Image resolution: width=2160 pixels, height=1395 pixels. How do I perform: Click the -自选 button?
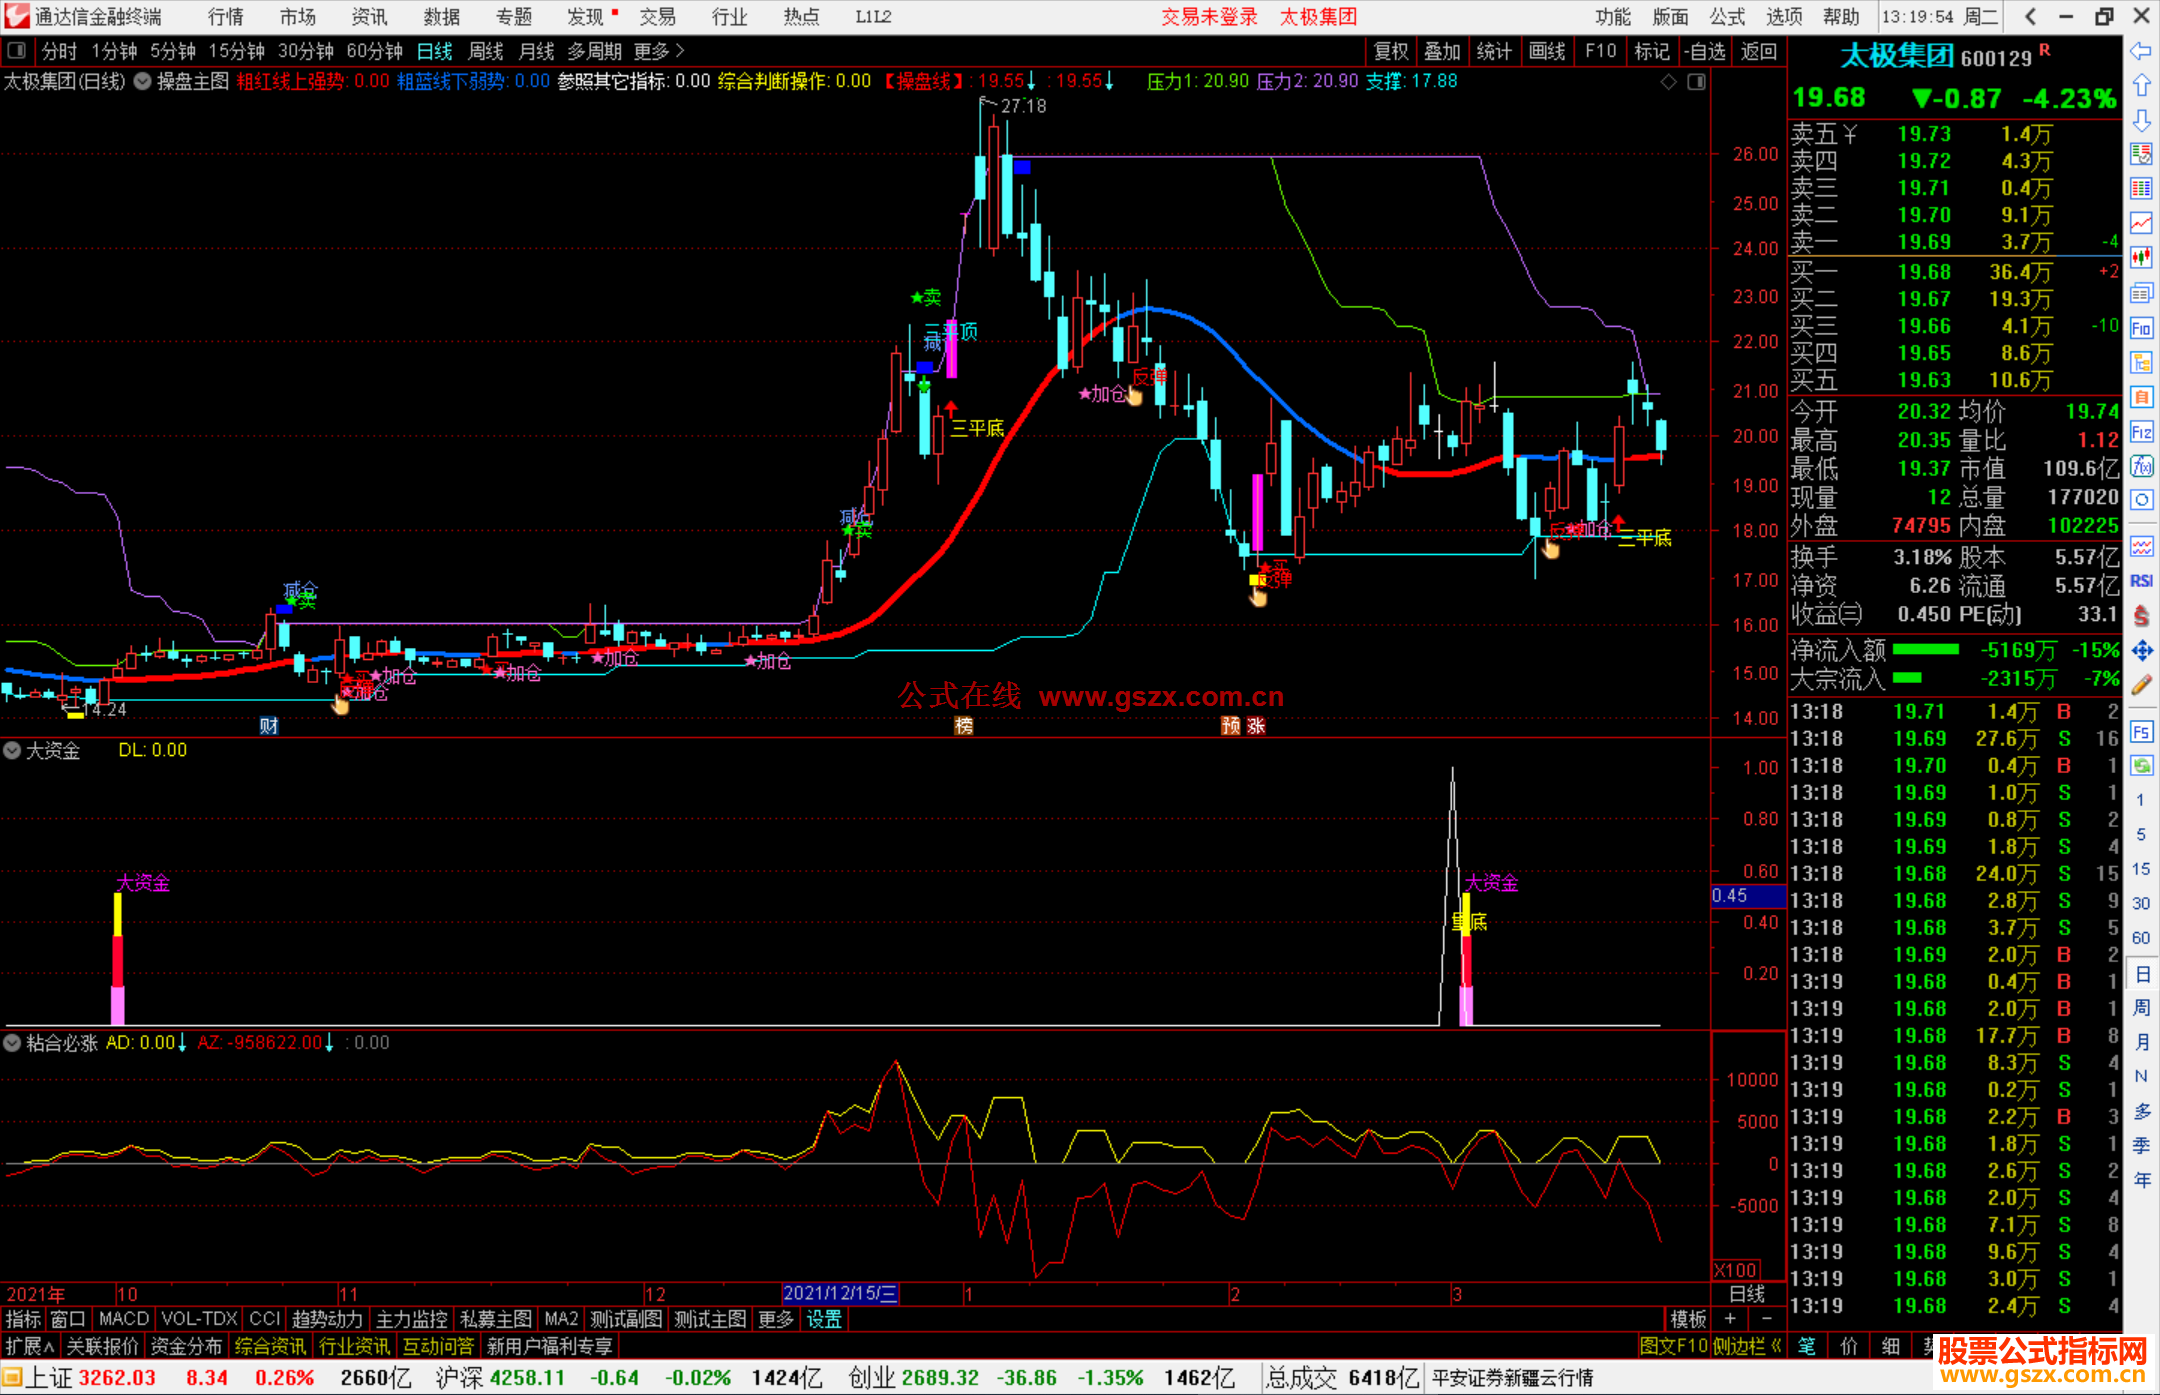[1704, 51]
